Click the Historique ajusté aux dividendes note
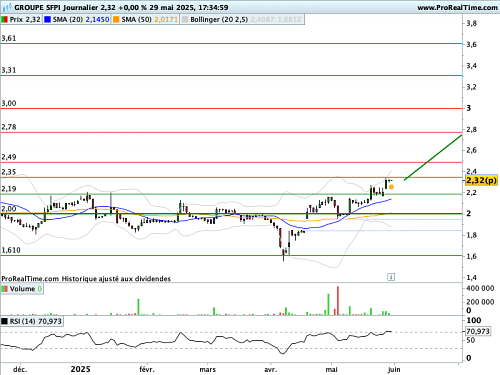 pos(116,279)
